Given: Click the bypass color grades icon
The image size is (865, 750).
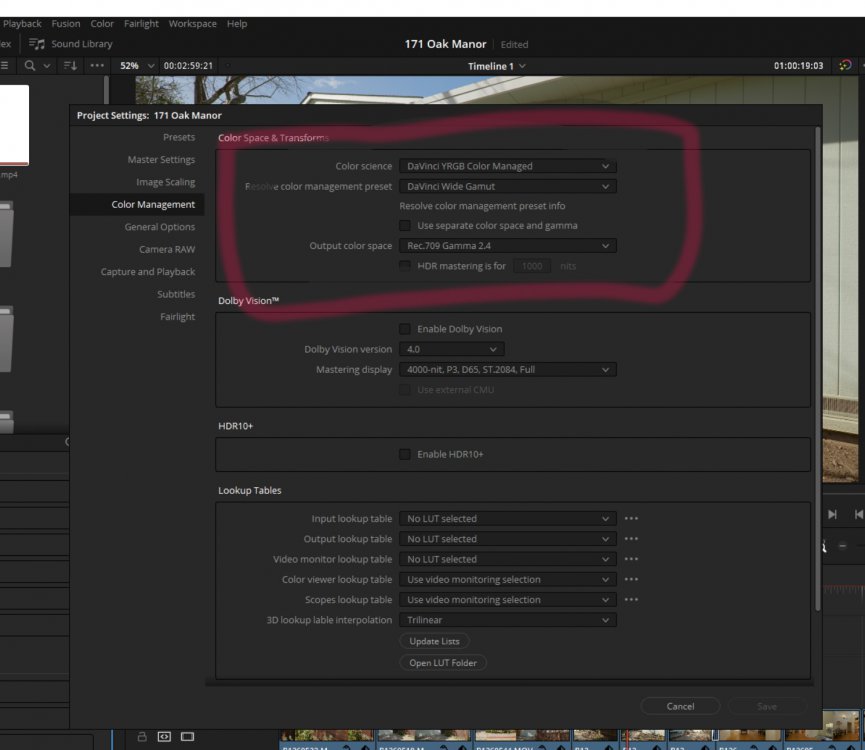Looking at the screenshot, I should coord(845,66).
